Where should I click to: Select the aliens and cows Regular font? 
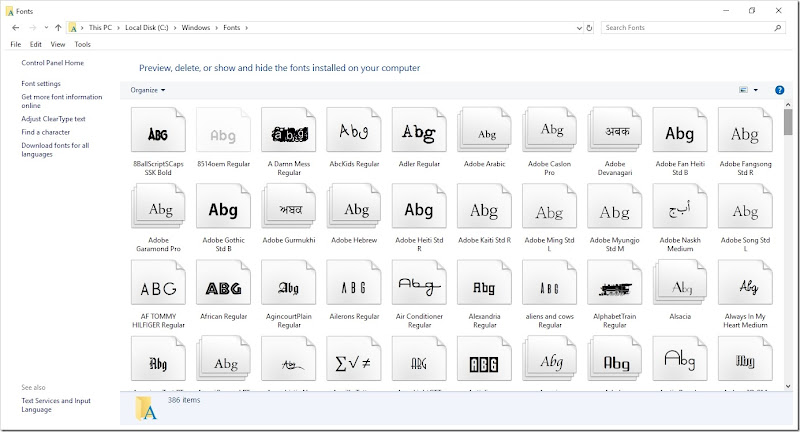click(x=549, y=283)
